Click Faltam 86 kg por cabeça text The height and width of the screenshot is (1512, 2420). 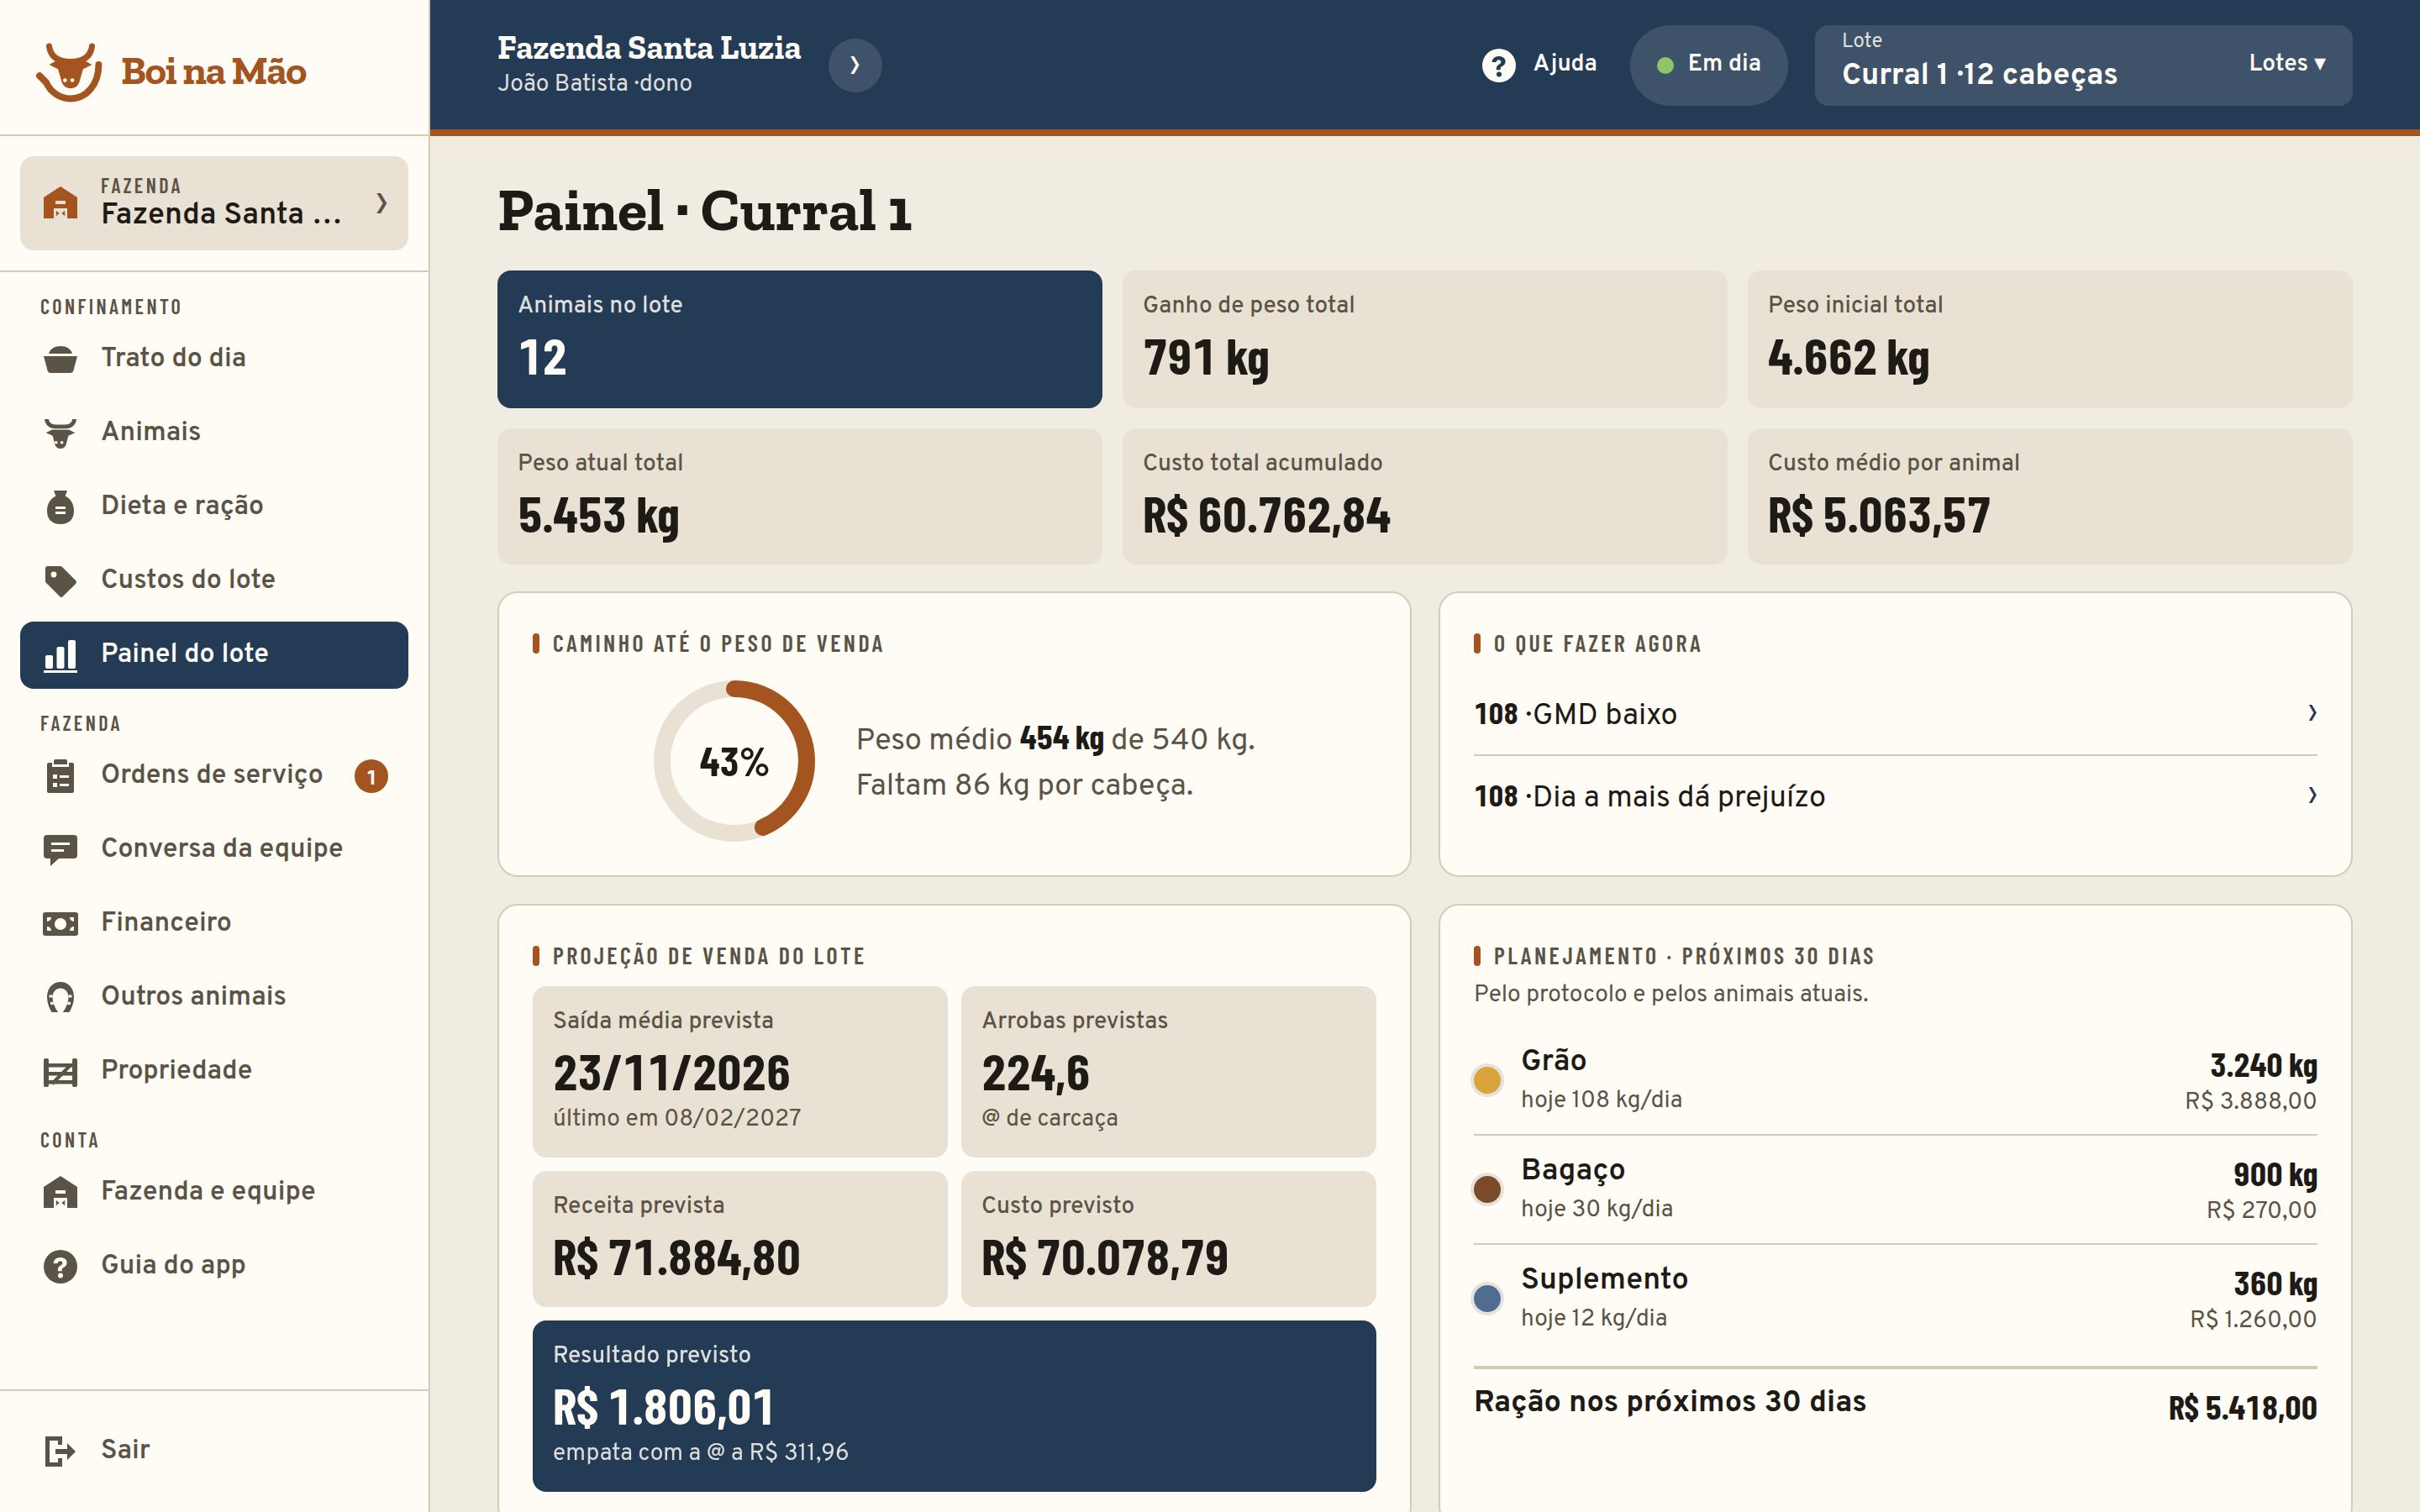[x=1024, y=785]
